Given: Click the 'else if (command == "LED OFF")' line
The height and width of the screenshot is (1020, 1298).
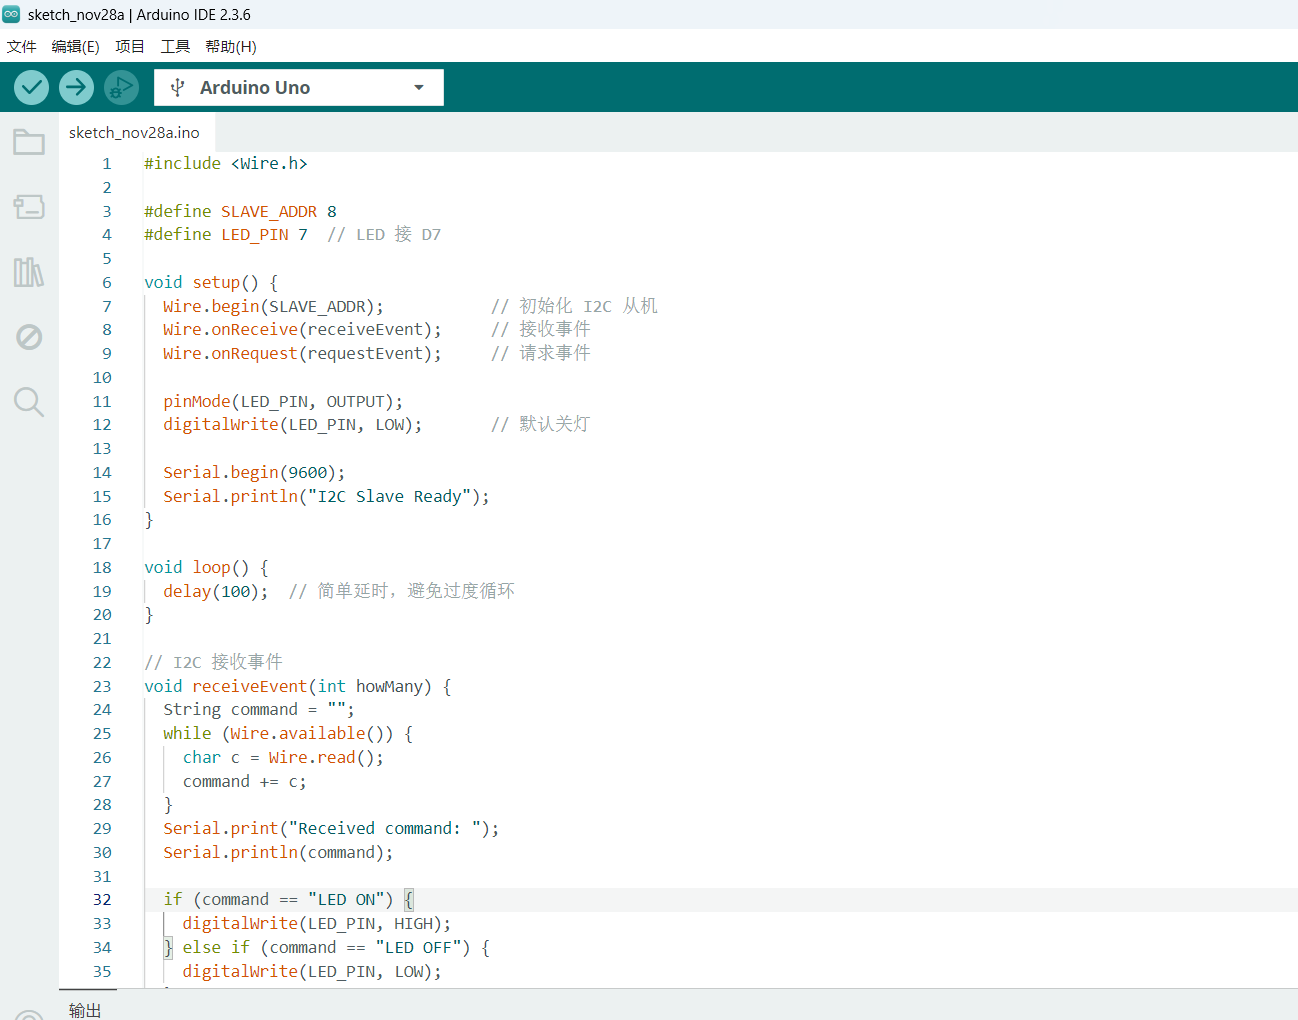Looking at the screenshot, I should [326, 948].
